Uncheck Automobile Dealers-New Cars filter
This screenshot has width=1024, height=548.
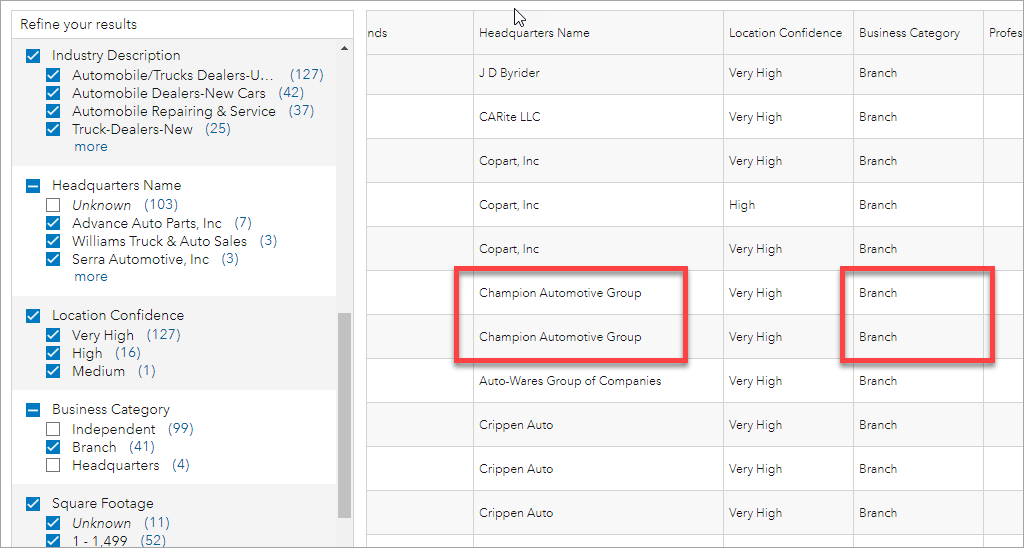[x=54, y=93]
